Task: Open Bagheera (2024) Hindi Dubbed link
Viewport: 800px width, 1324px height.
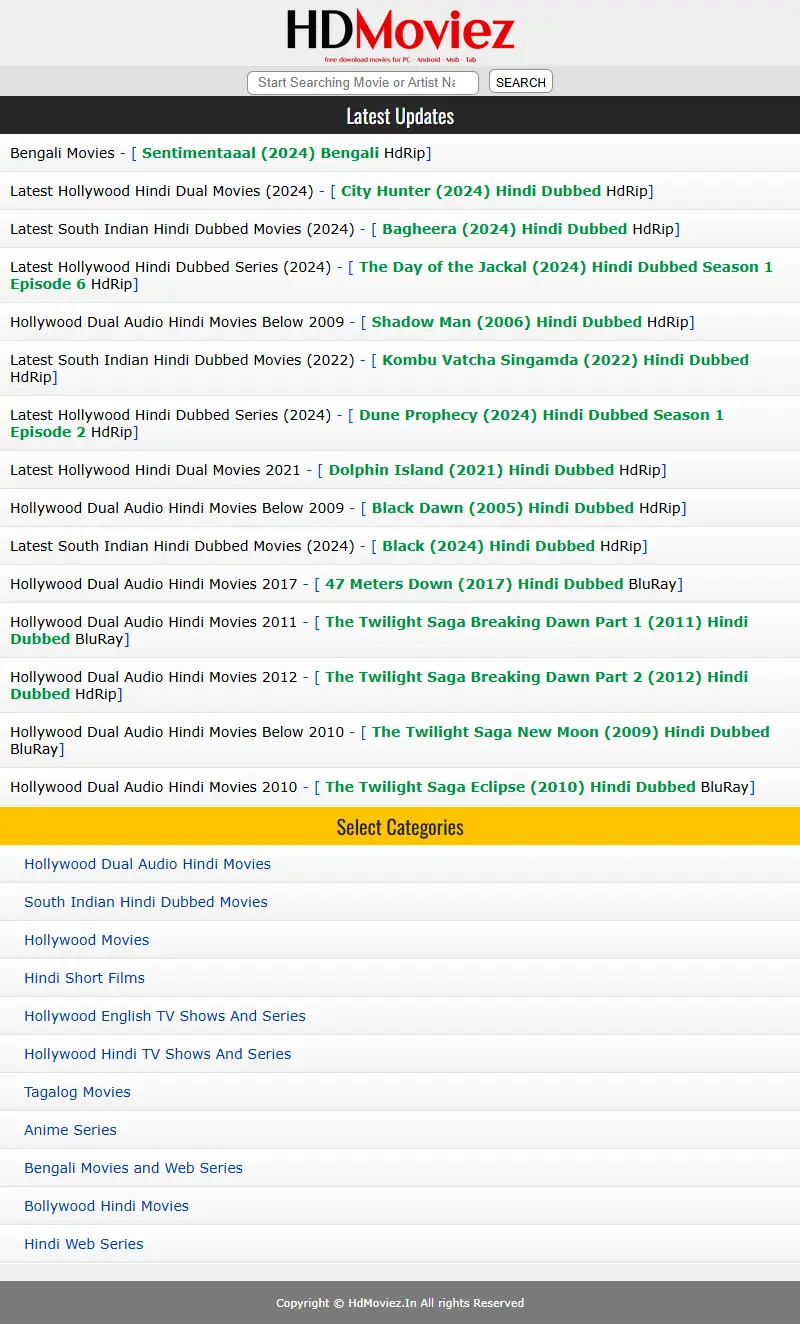Action: pyautogui.click(x=505, y=229)
